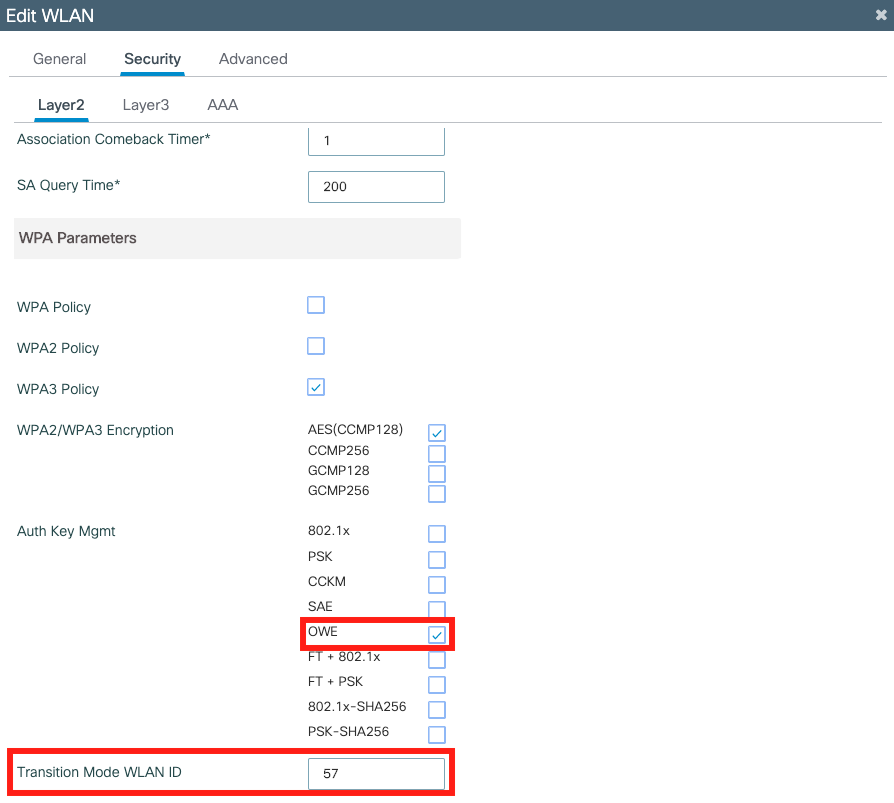Viewport: 894px width, 803px height.
Task: Enable the WPA Policy checkbox
Action: pyautogui.click(x=315, y=305)
